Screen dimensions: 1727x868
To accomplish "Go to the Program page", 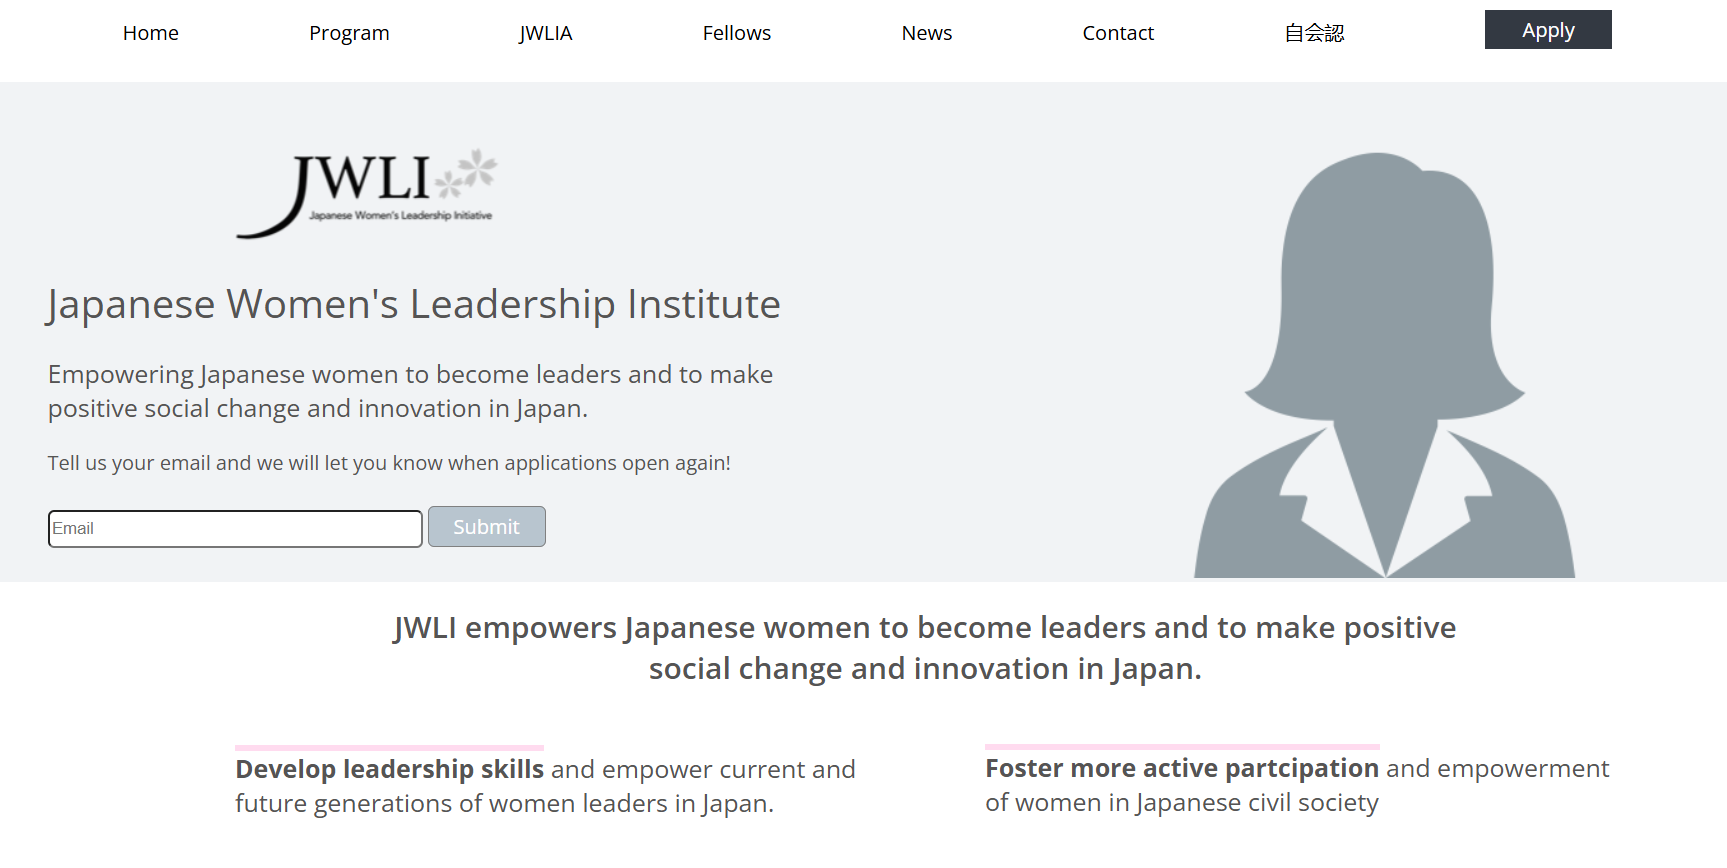I will point(349,33).
